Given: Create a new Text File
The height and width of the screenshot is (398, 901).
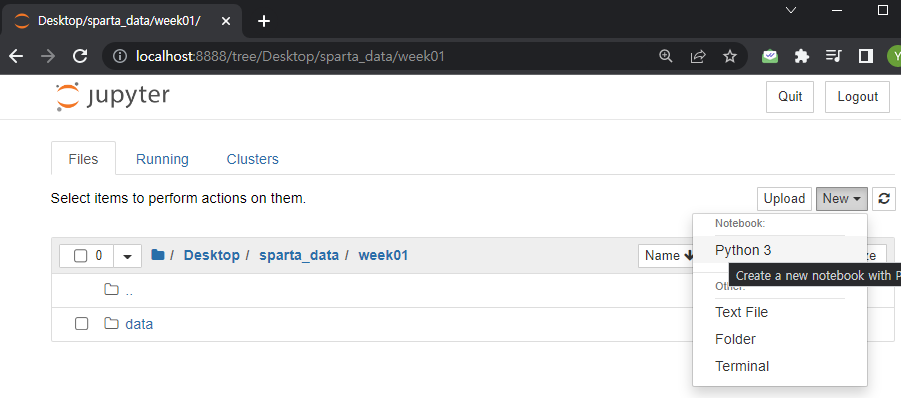Looking at the screenshot, I should click(x=780, y=312).
